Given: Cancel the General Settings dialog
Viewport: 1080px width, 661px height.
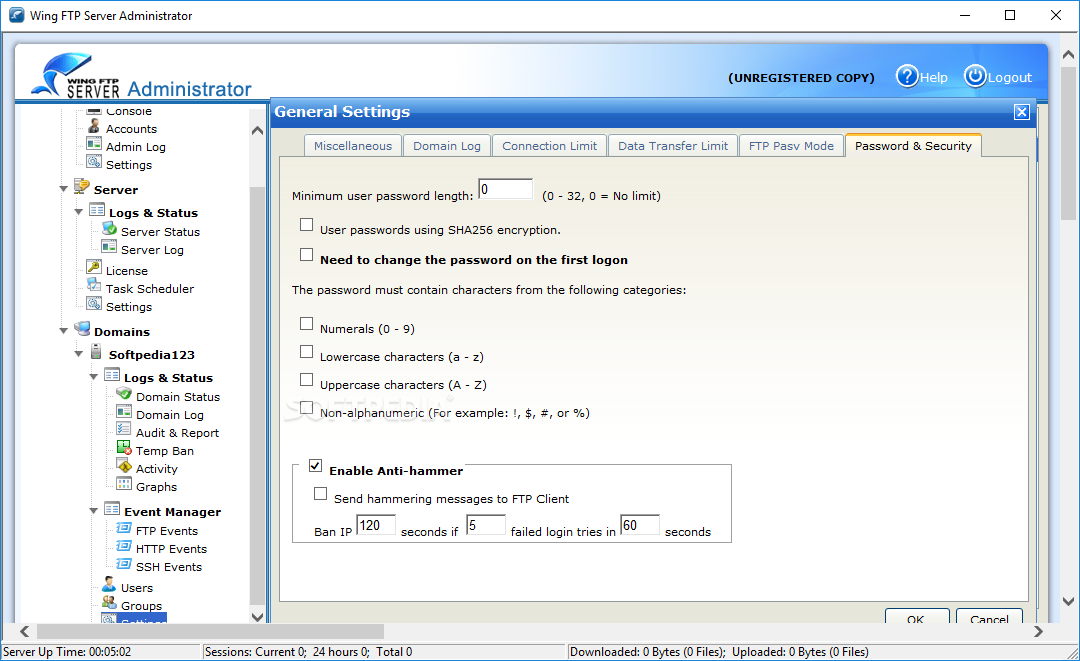Looking at the screenshot, I should point(989,617).
